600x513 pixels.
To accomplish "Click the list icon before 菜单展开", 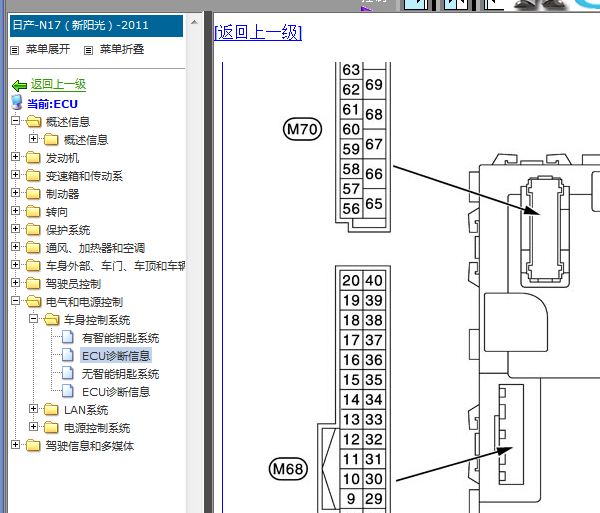I will click(x=15, y=50).
